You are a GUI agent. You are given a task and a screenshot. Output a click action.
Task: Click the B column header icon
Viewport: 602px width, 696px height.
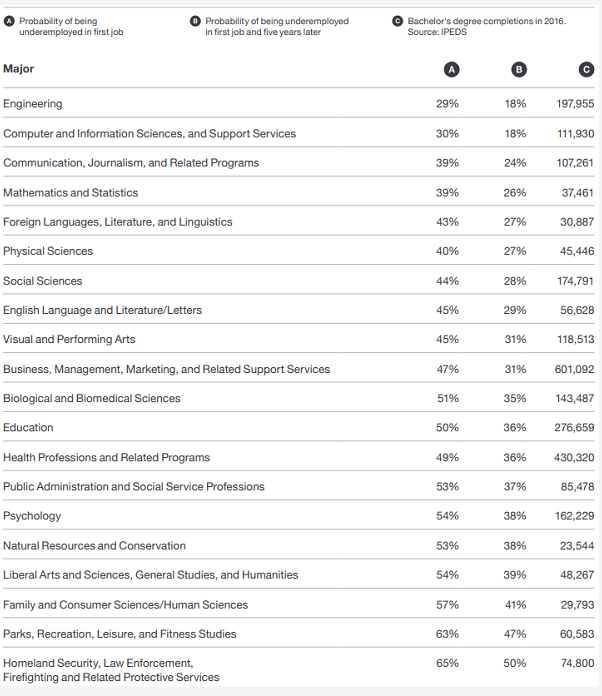coord(519,69)
